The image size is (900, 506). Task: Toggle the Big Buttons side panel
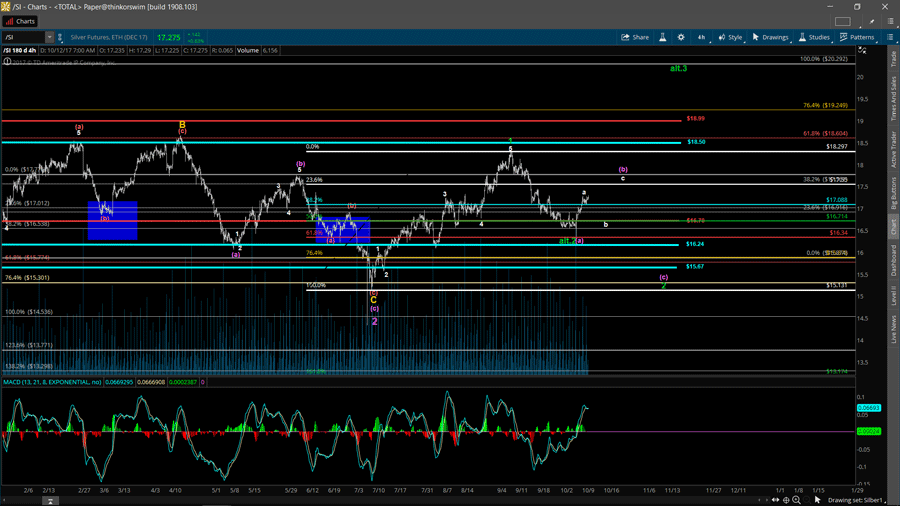(893, 192)
